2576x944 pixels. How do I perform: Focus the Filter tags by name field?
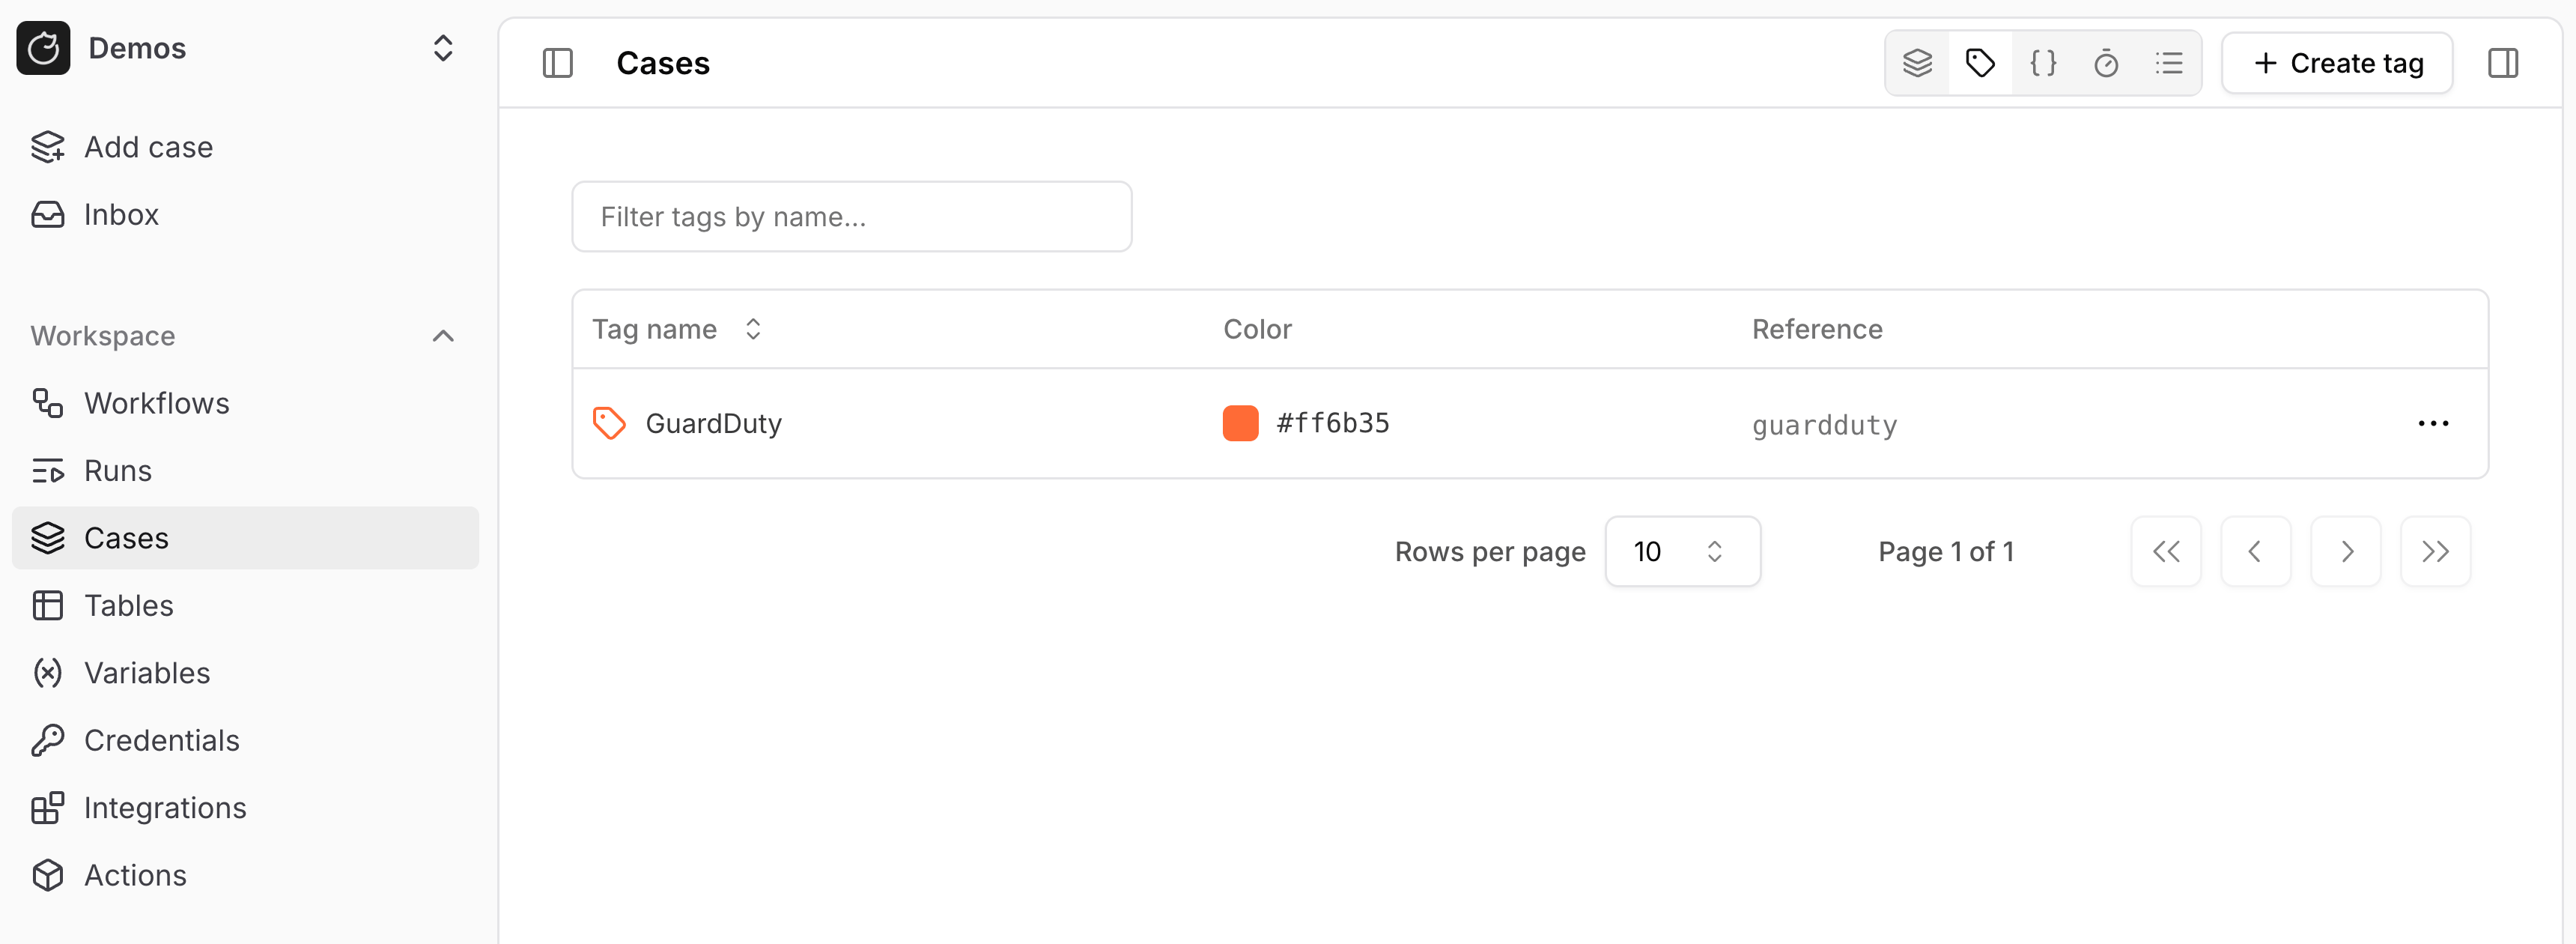pos(851,216)
